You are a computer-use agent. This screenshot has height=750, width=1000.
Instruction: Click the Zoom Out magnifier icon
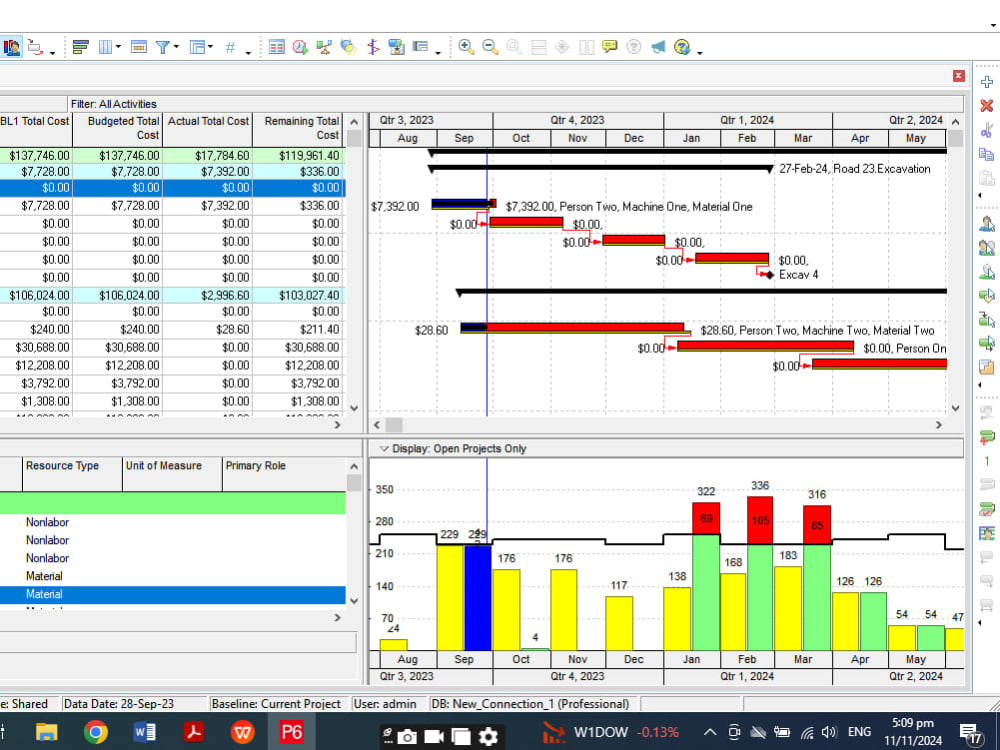click(490, 47)
